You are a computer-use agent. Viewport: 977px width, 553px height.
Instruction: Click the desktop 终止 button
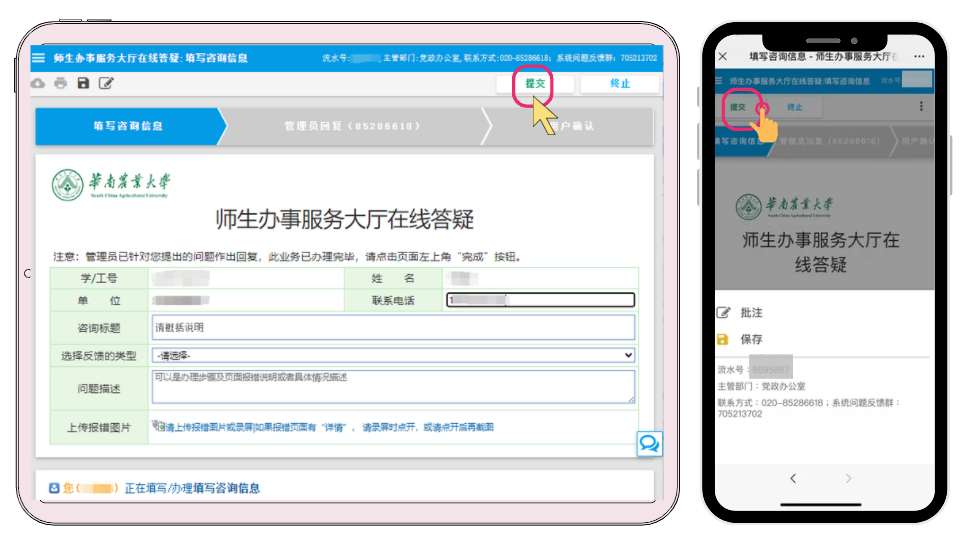[620, 84]
